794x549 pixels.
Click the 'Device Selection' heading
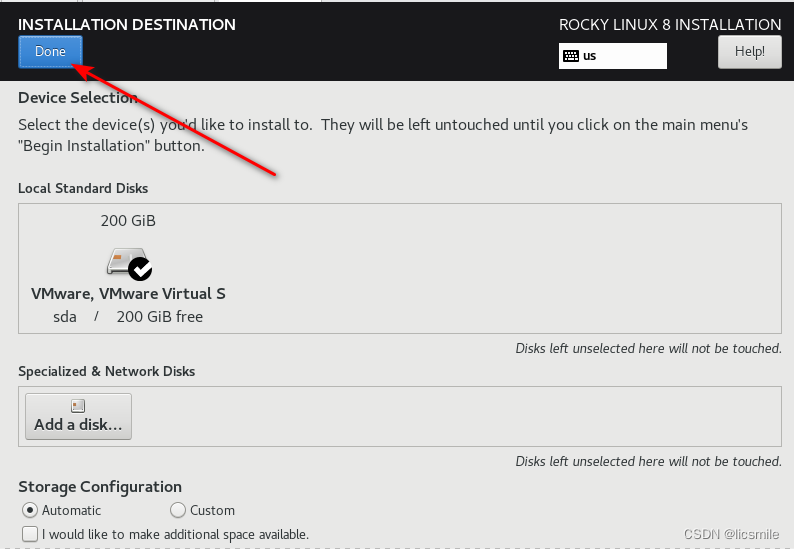point(78,98)
